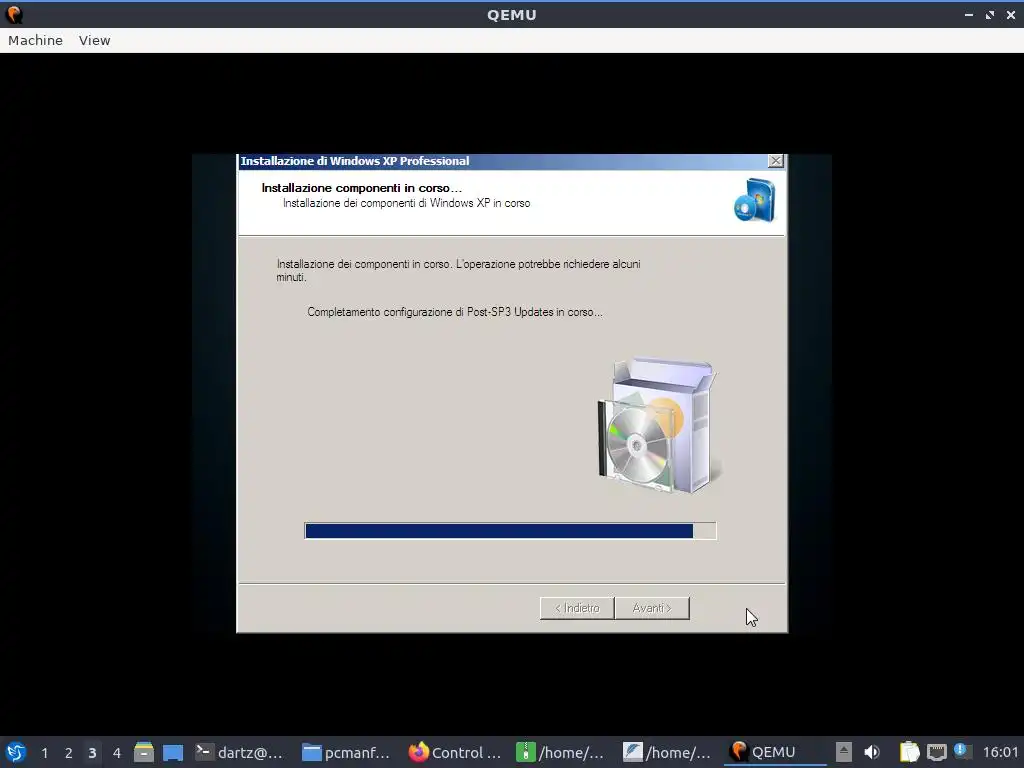Switch to the dartz@ terminal window
The width and height of the screenshot is (1024, 768).
240,752
